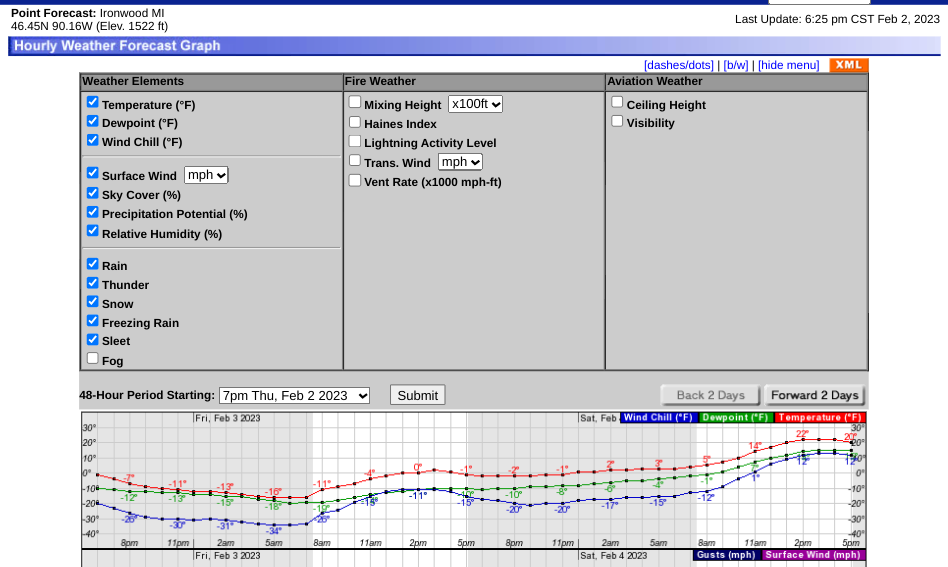The width and height of the screenshot is (948, 567).
Task: Click the 5pm Friday time label on temperature graph
Action: [466, 543]
